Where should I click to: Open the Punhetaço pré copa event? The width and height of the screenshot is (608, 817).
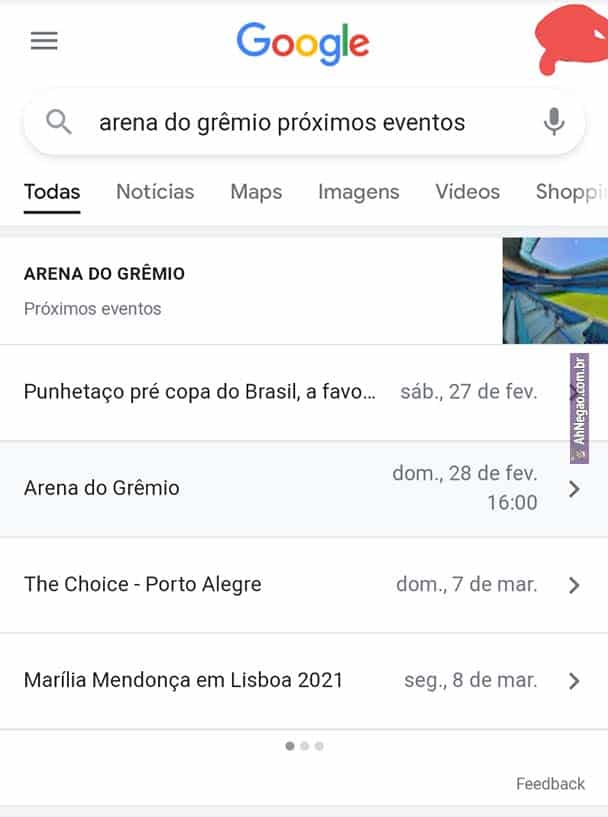[x=200, y=391]
